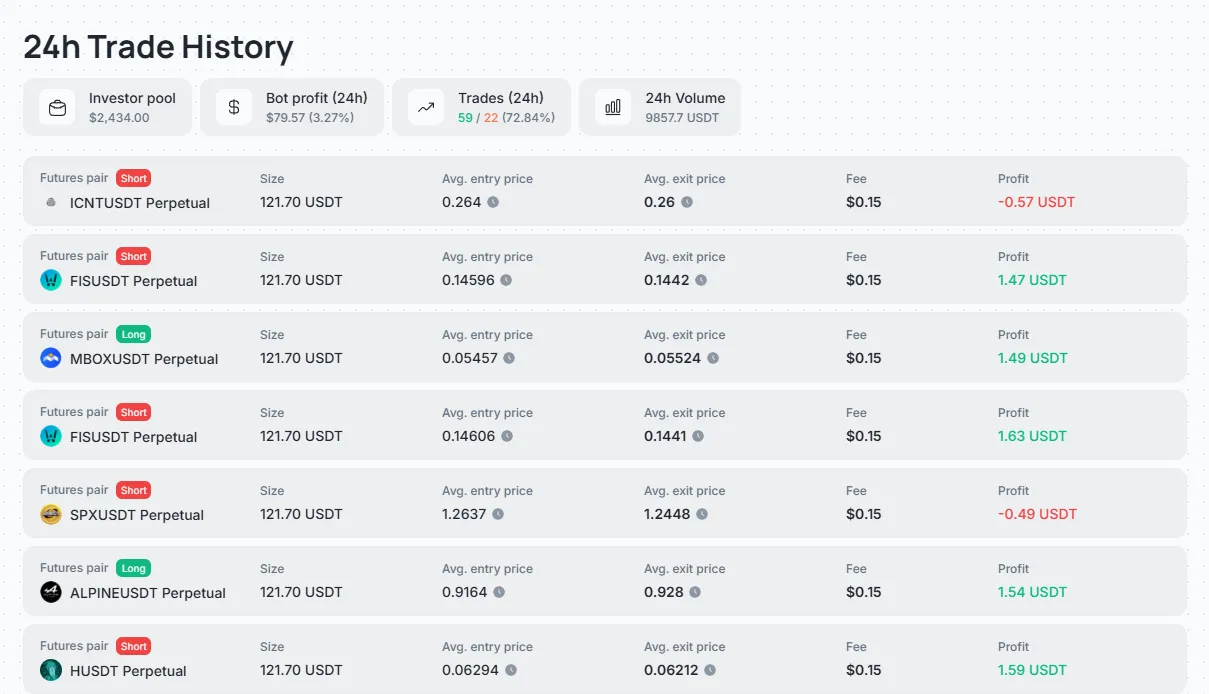Click the Short badge on ICNTUSDT row

[133, 178]
